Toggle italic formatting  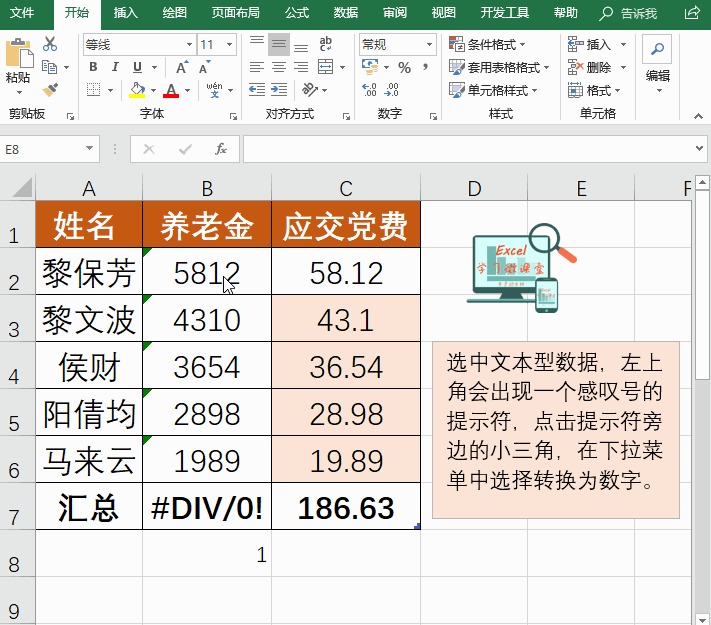pos(115,67)
